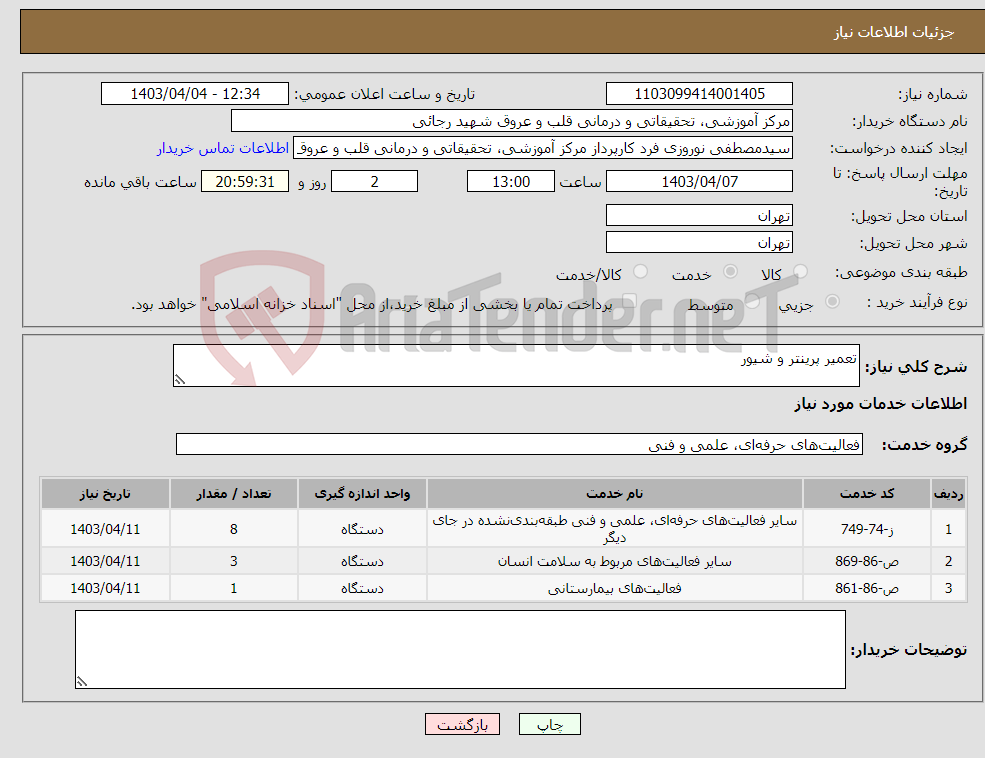Click the Islamic treasury payment note text
The width and height of the screenshot is (985, 758).
[371, 305]
